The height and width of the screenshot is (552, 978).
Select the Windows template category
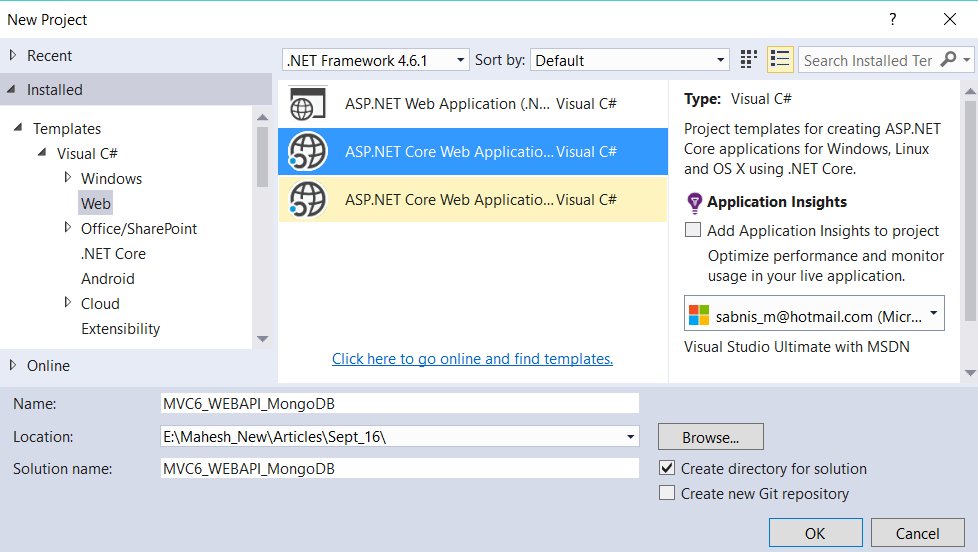[x=111, y=179]
